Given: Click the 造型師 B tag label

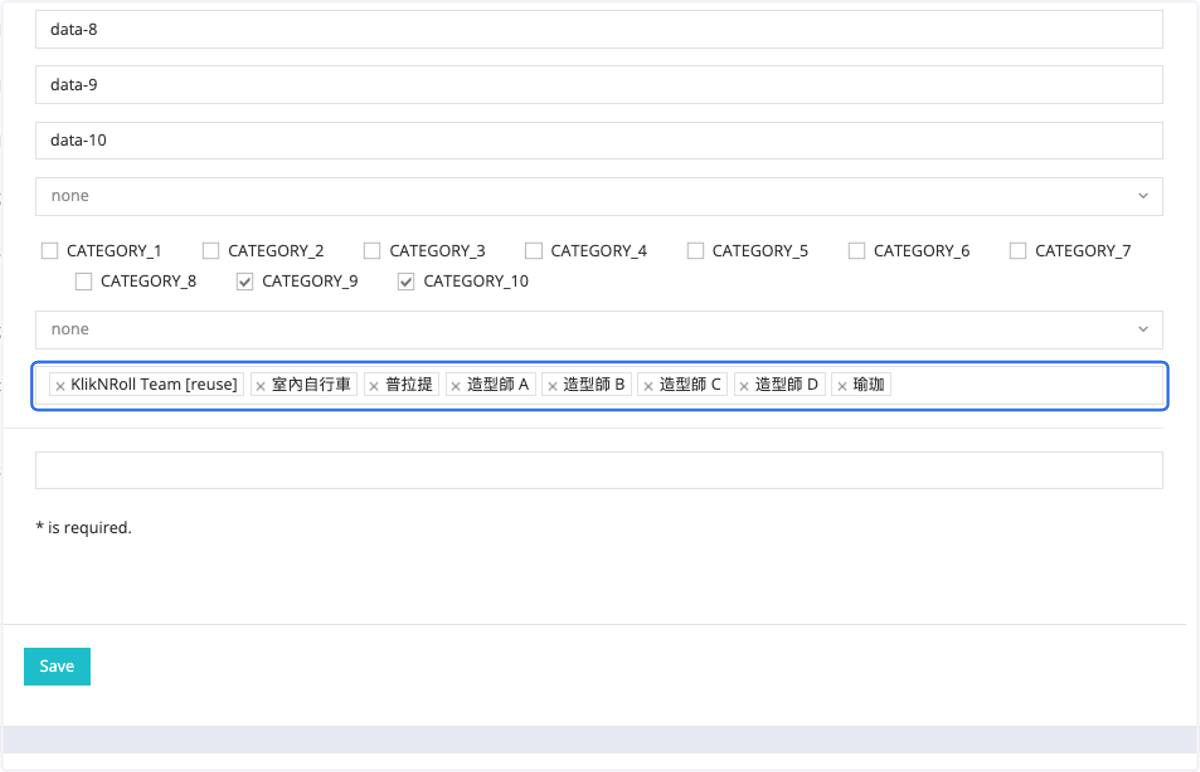Looking at the screenshot, I should pyautogui.click(x=594, y=384).
